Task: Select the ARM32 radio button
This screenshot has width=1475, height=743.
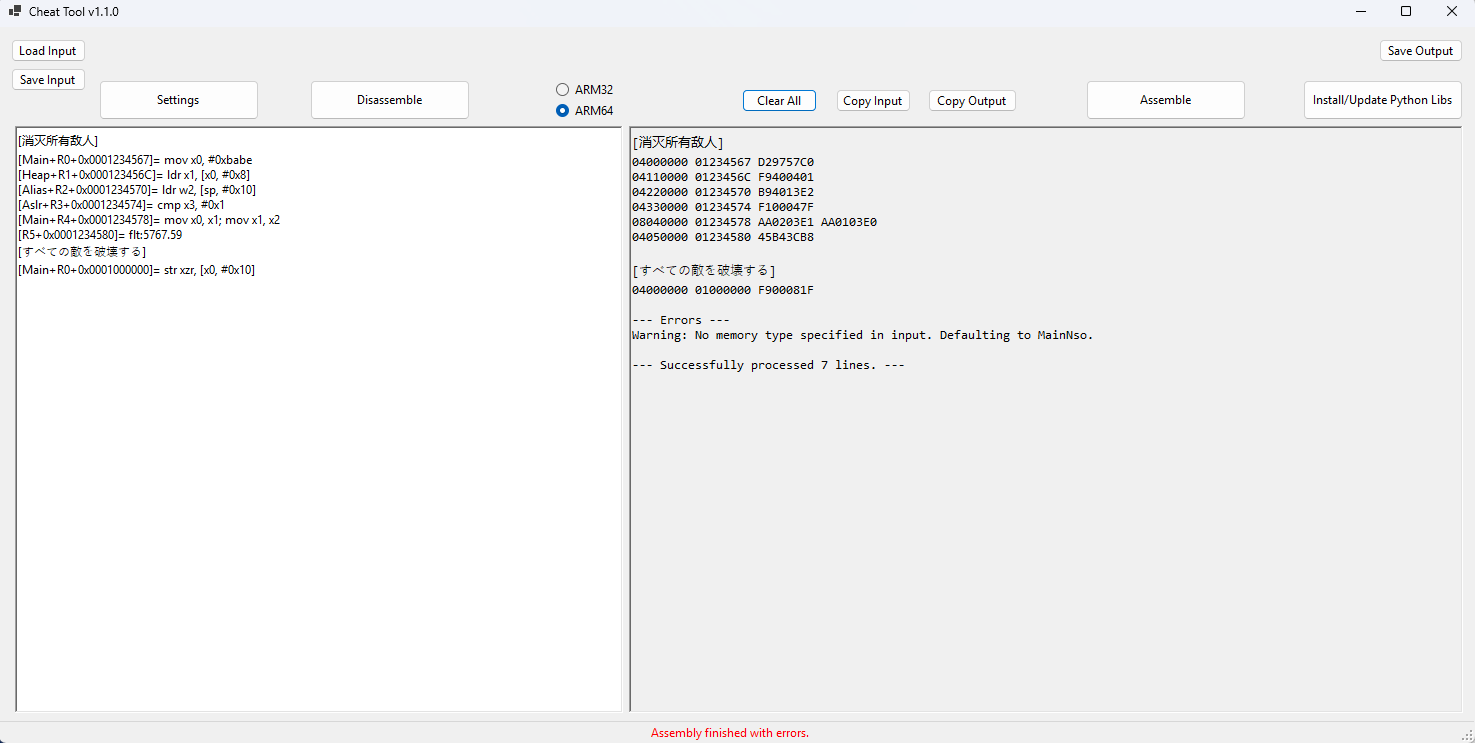Action: pos(585,90)
